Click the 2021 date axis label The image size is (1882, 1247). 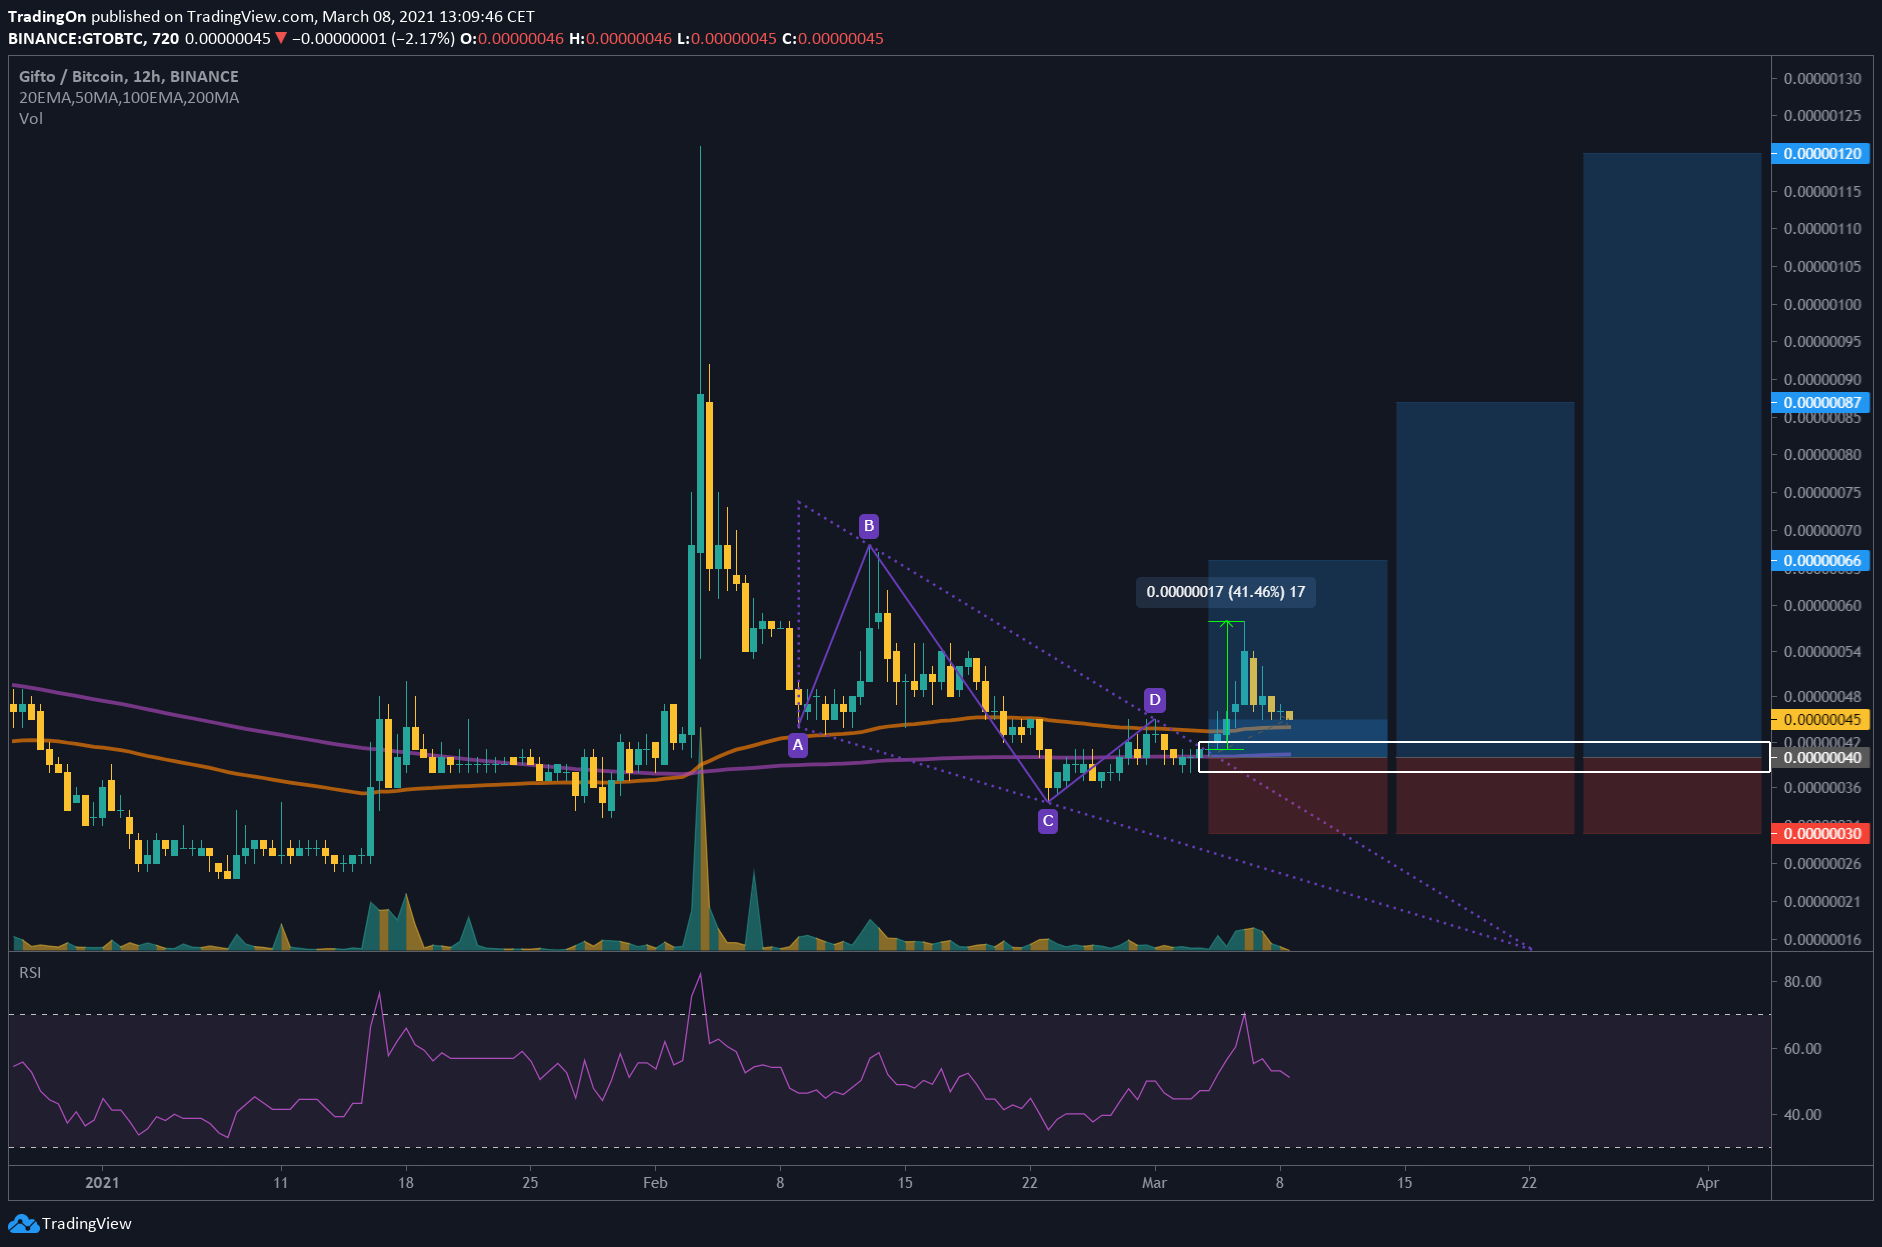pyautogui.click(x=102, y=1182)
